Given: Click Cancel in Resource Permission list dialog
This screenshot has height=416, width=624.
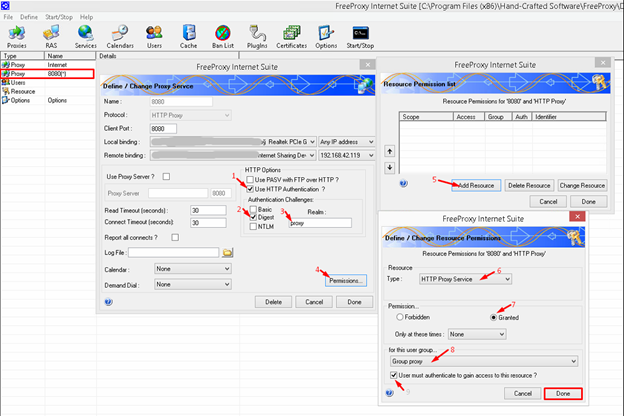Looking at the screenshot, I should click(548, 201).
